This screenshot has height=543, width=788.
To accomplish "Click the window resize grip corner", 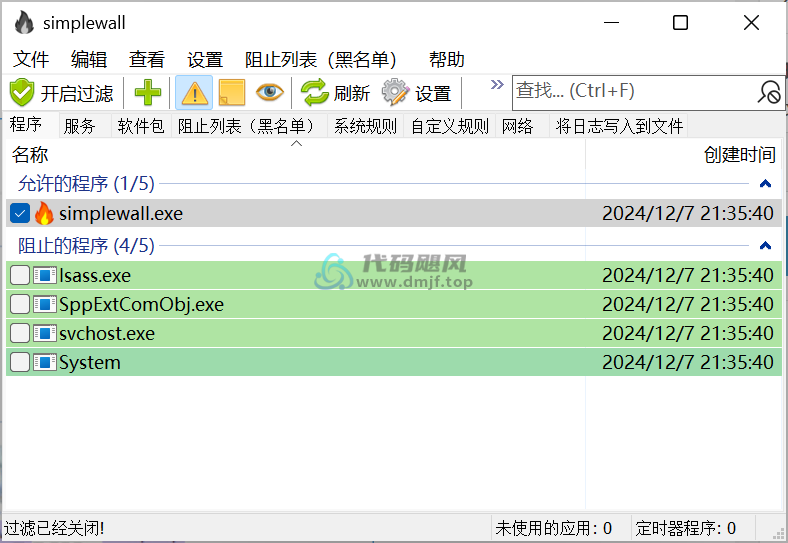I will [x=778, y=533].
